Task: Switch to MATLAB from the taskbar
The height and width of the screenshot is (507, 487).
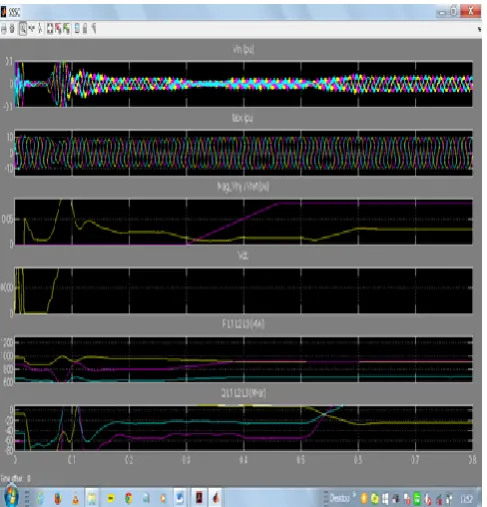Action: click(216, 498)
